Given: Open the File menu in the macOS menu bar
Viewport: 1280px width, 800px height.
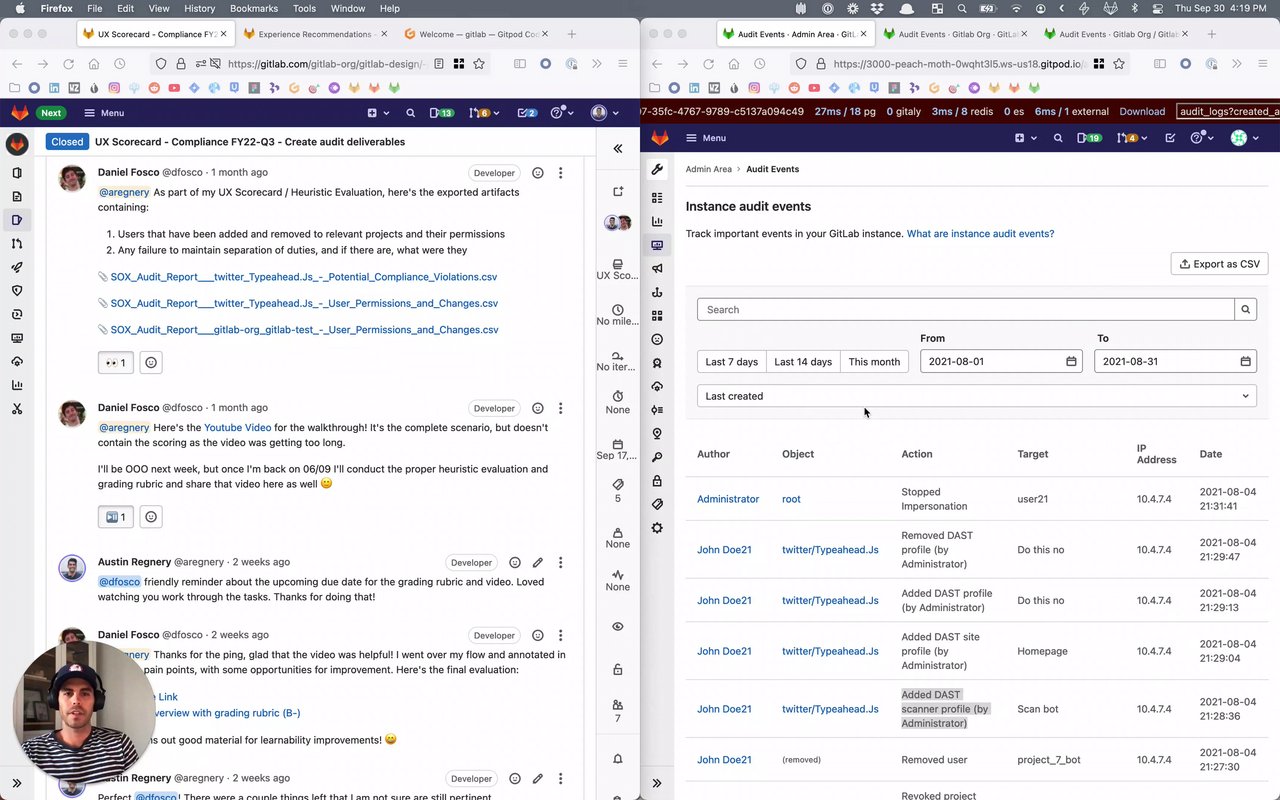Looking at the screenshot, I should 95,8.
